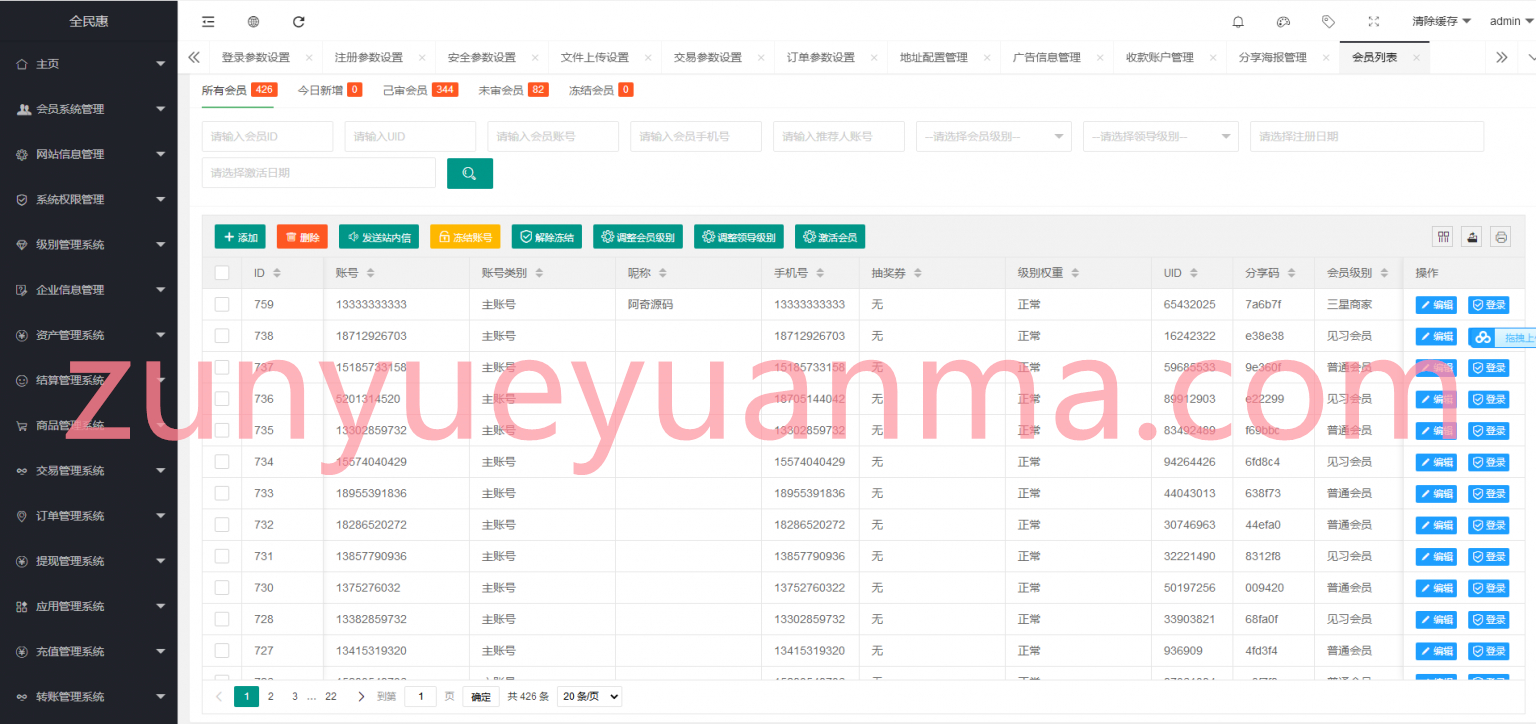Click the 调整会员级别 button

(638, 237)
